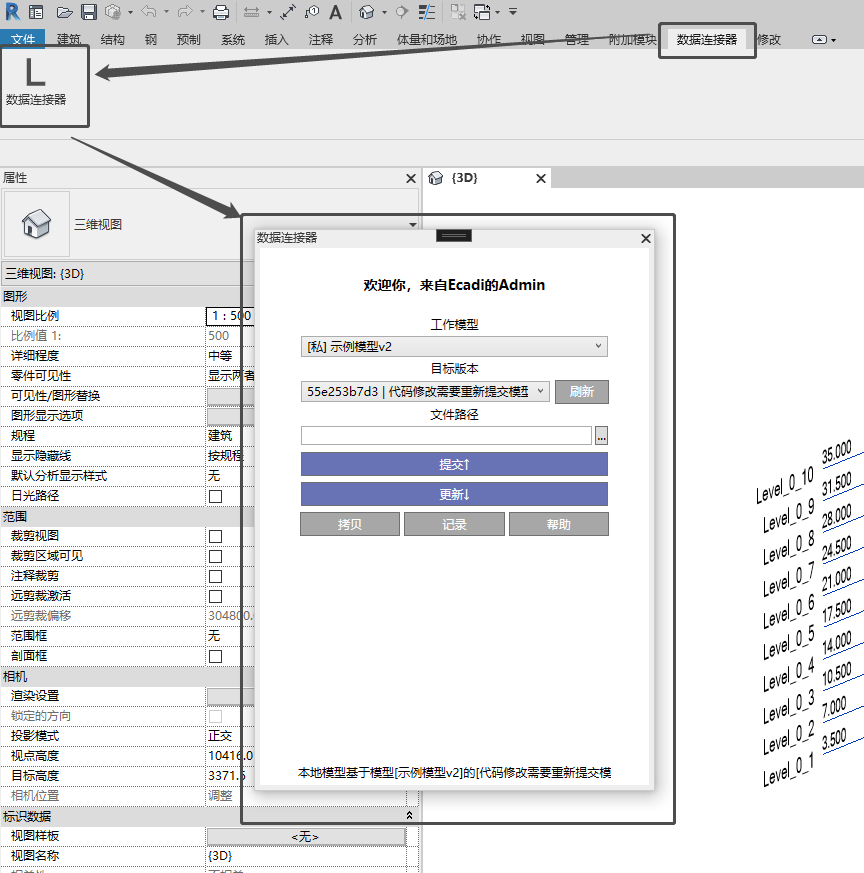Open the 文件 menu
Screen dimensions: 864x873
[23, 40]
